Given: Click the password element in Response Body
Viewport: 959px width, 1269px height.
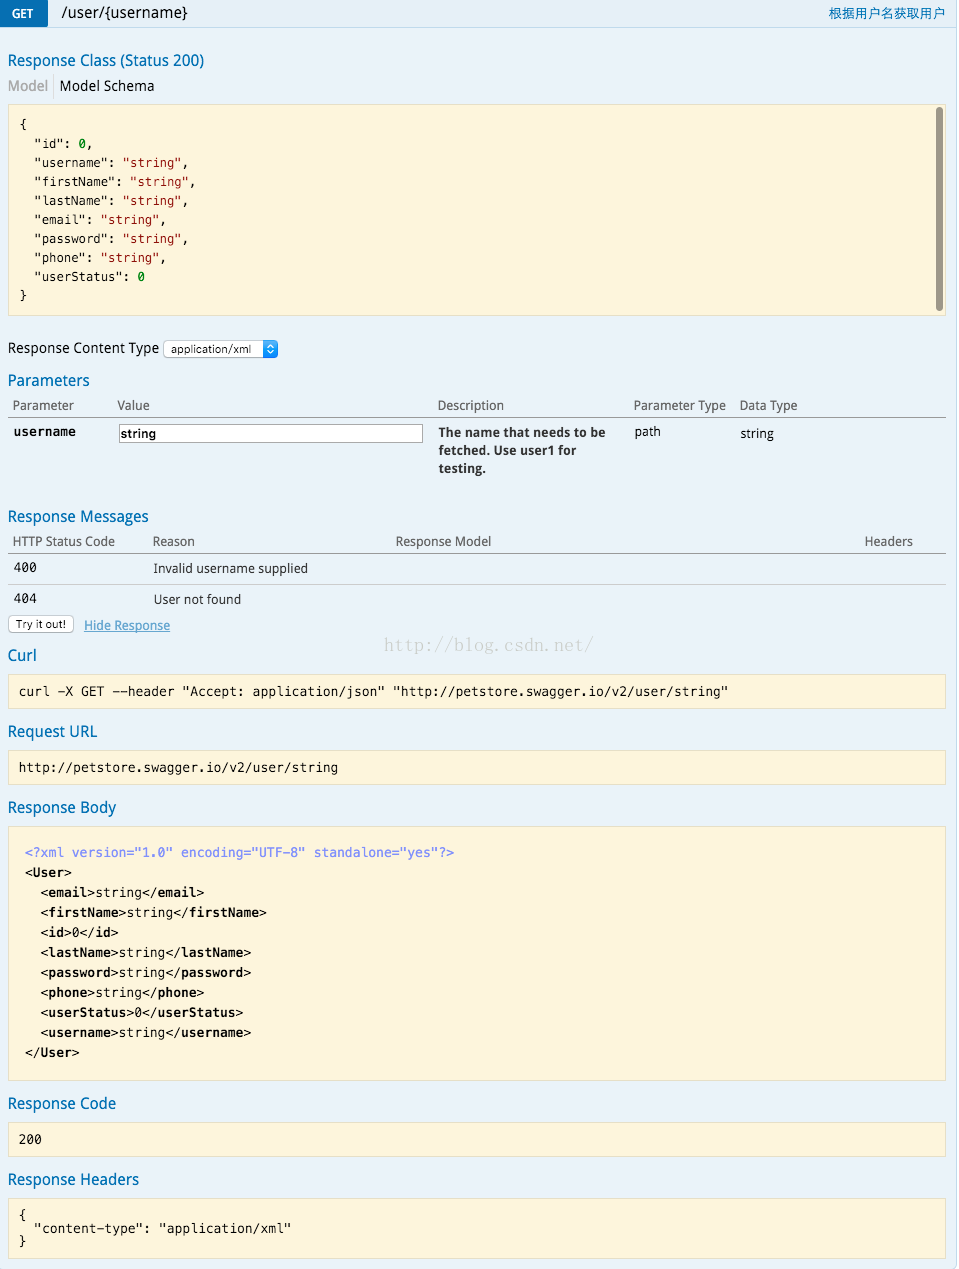Looking at the screenshot, I should [x=146, y=972].
